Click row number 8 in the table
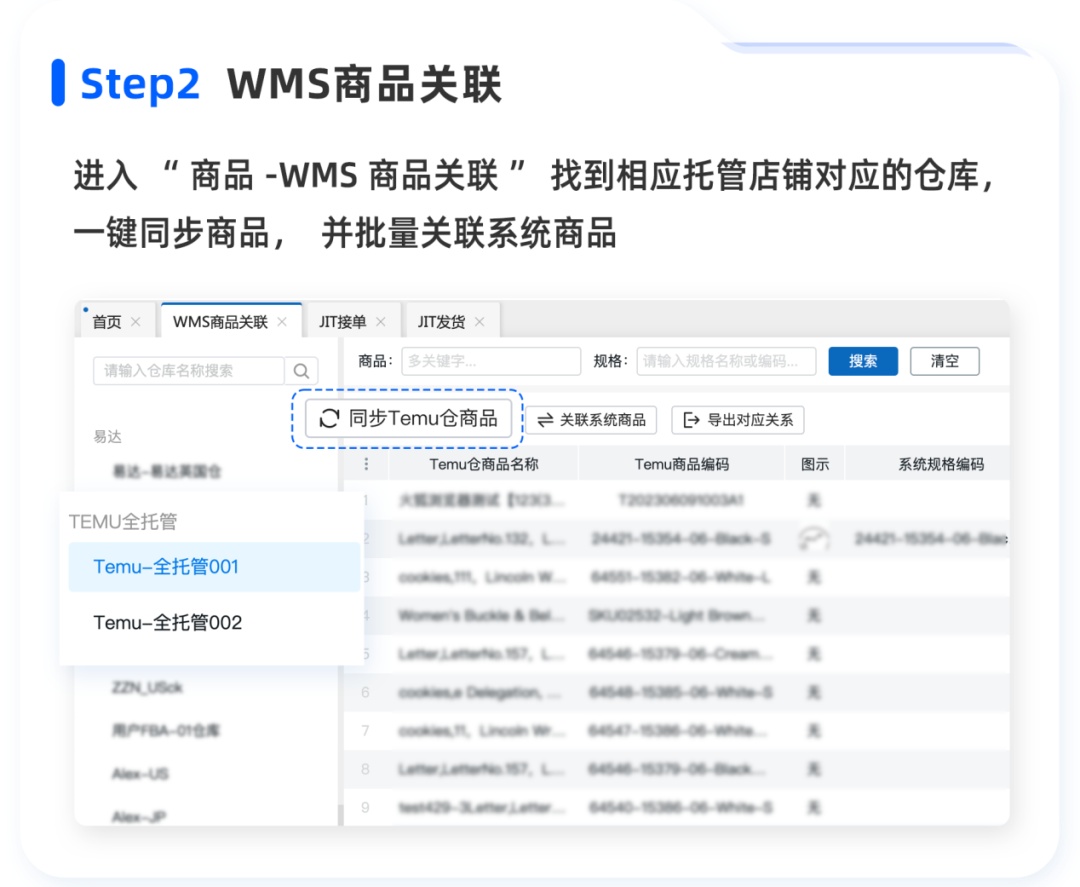This screenshot has height=887, width=1080. (x=365, y=769)
